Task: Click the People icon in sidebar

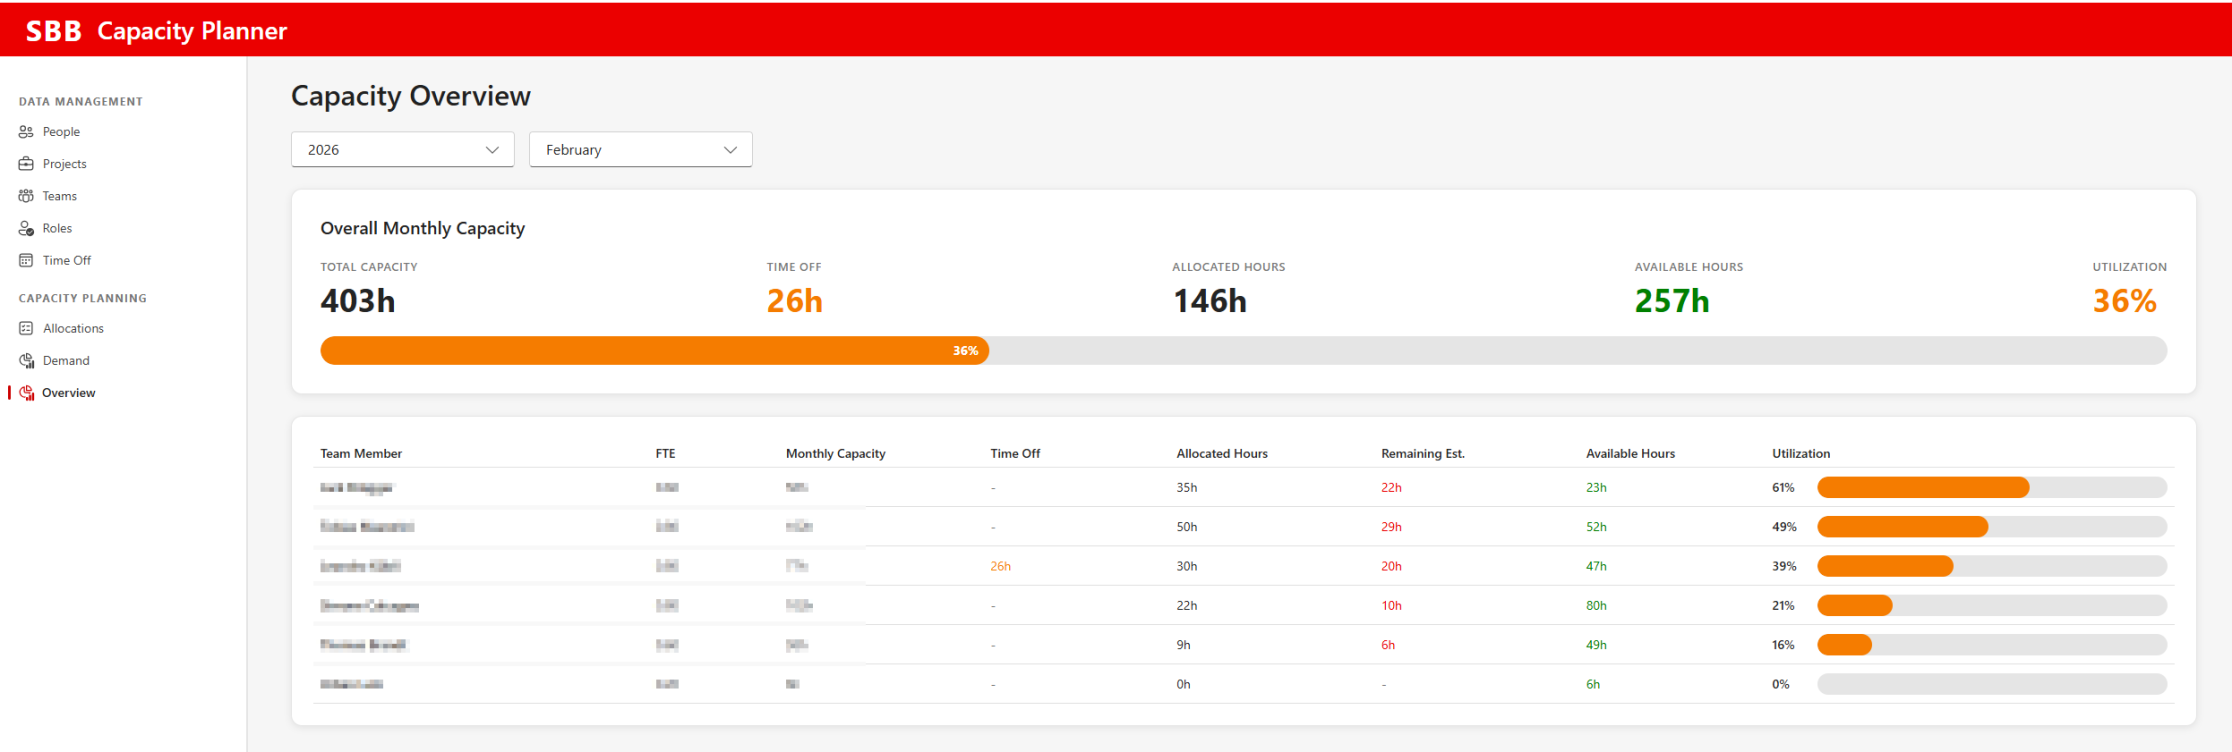Action: pos(26,132)
